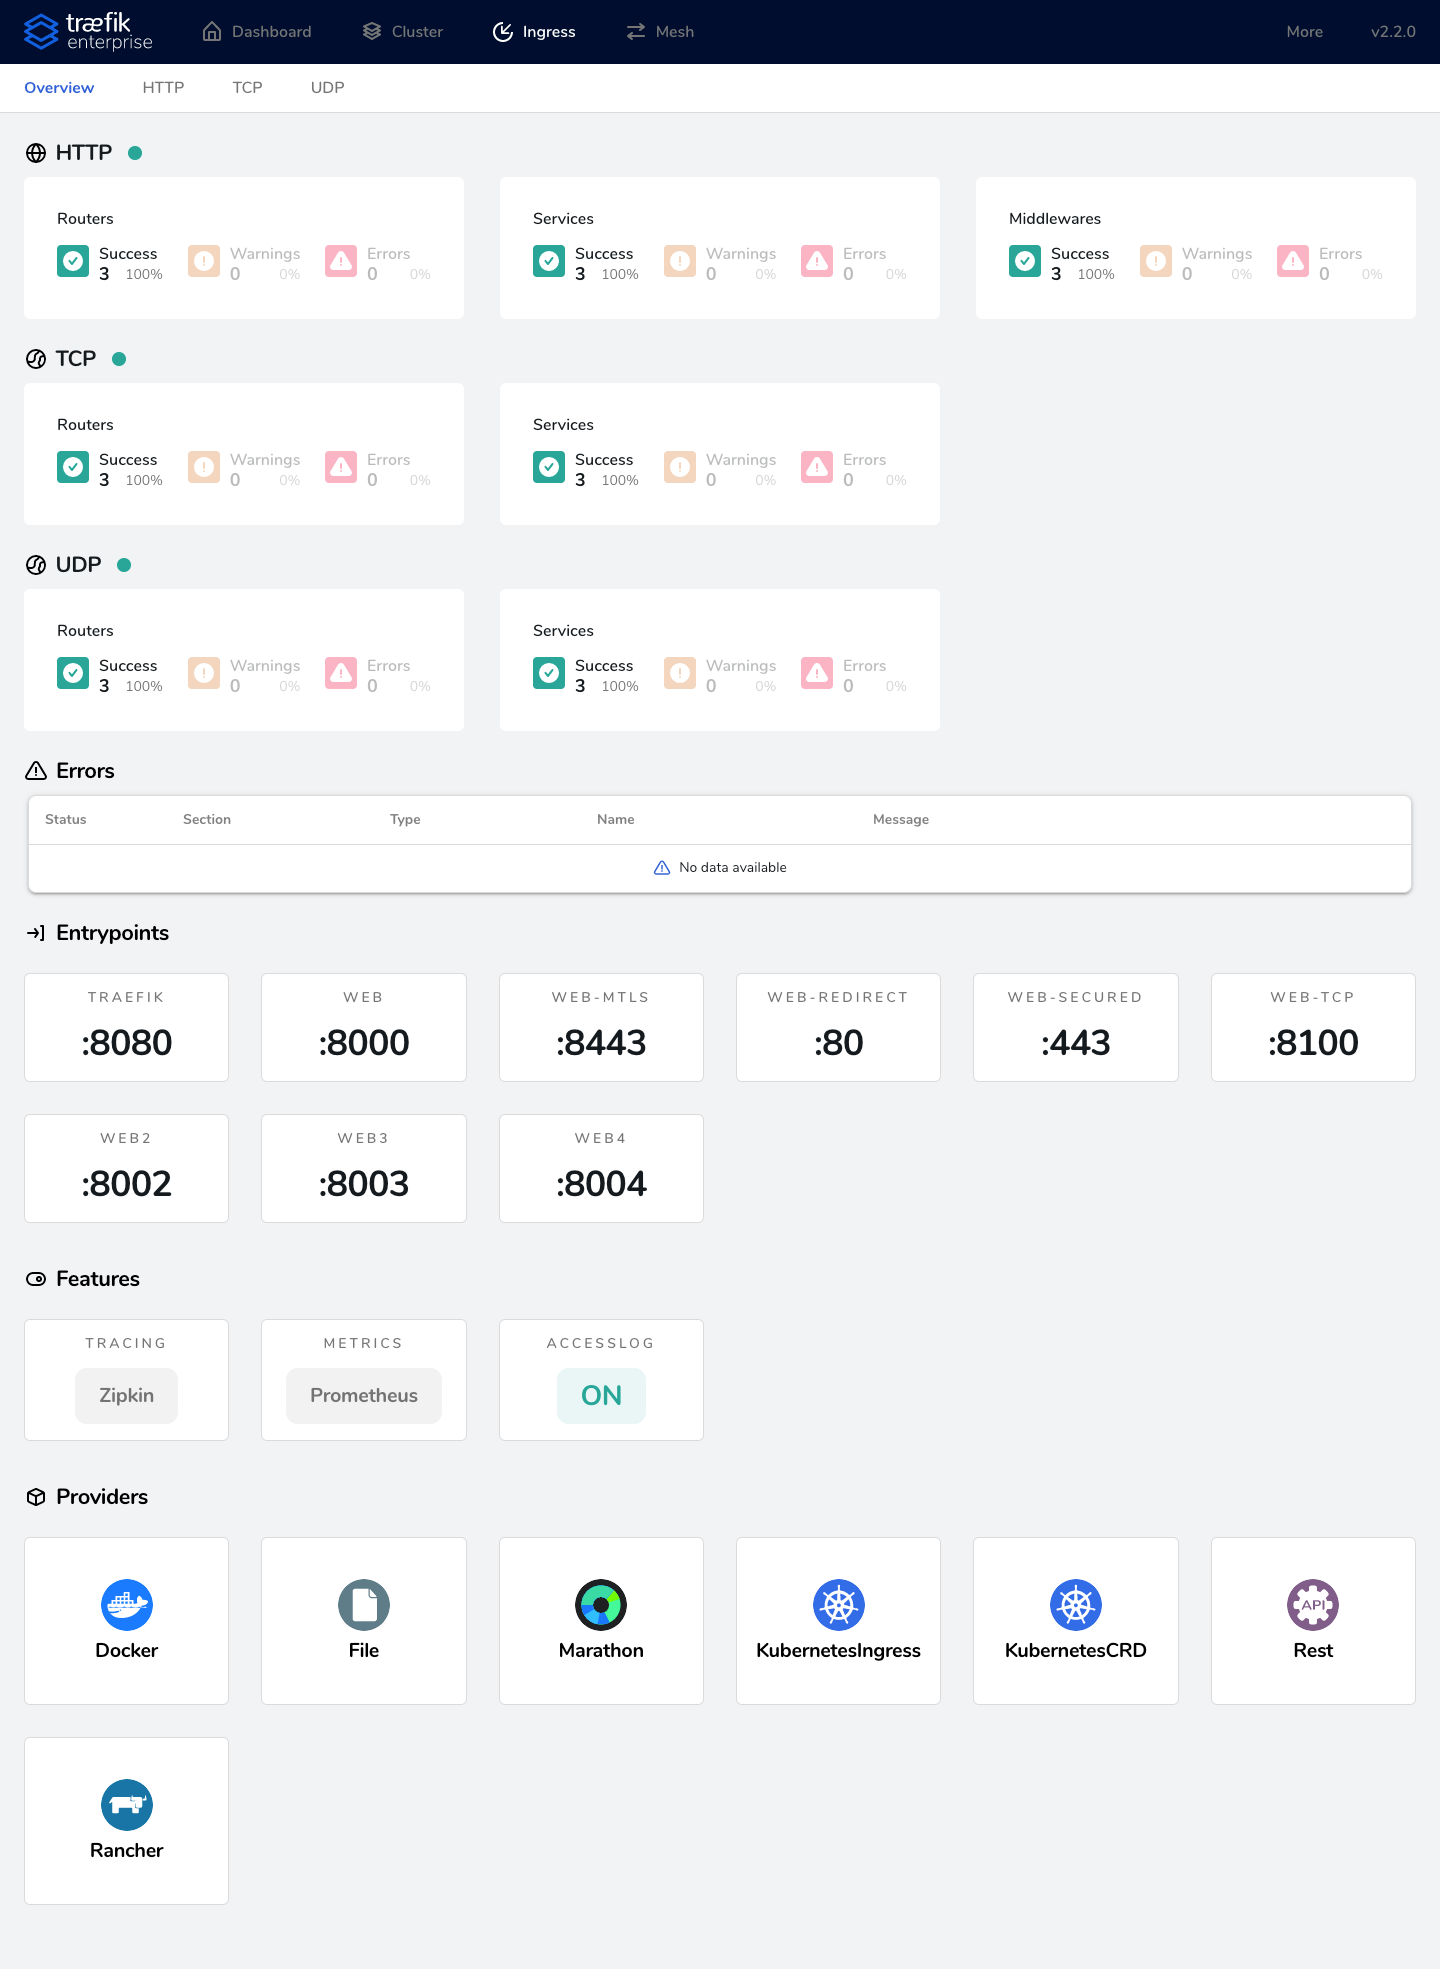Click the File provider icon
The width and height of the screenshot is (1440, 1969).
tap(364, 1605)
